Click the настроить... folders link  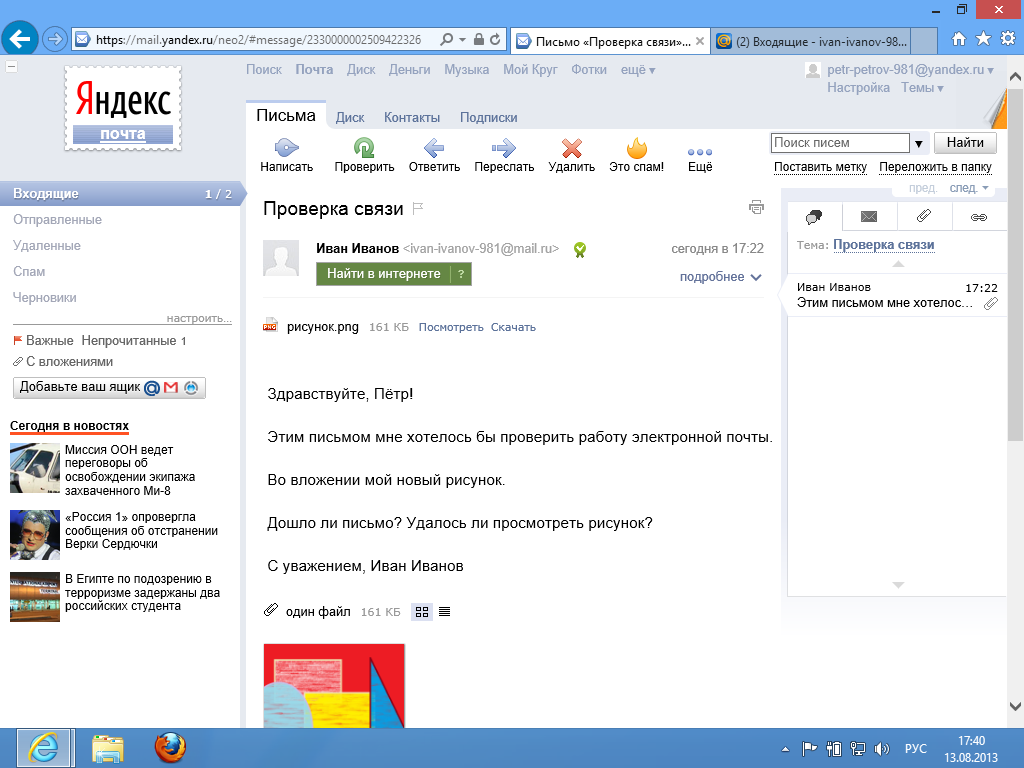pyautogui.click(x=199, y=318)
